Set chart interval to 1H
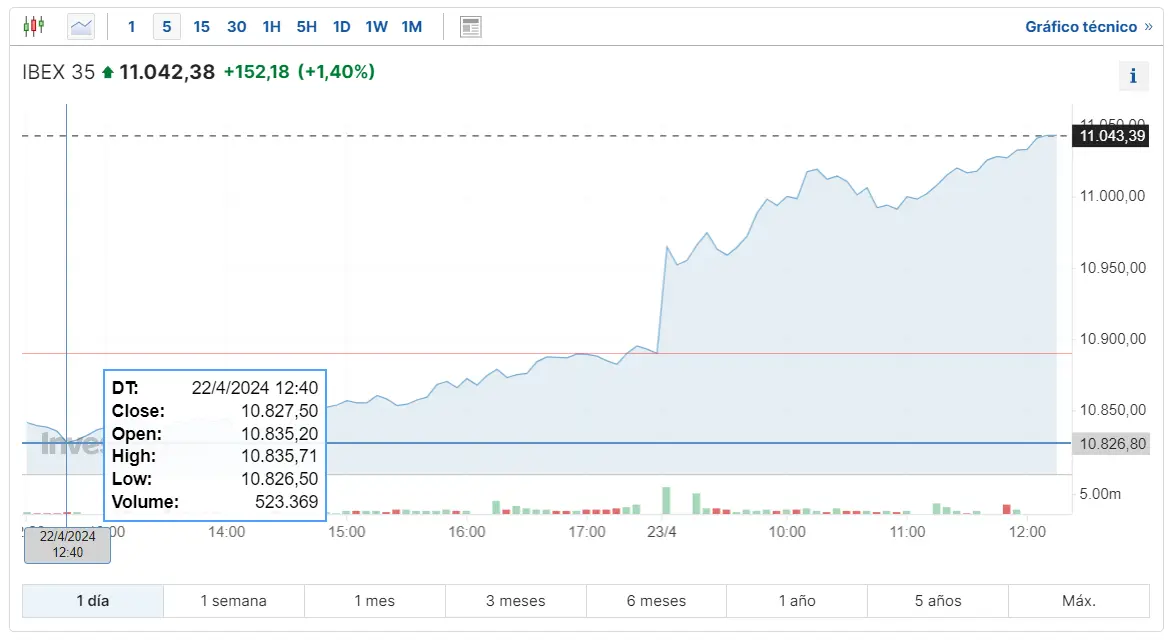Screen dimensions: 1175x644 [x=271, y=27]
